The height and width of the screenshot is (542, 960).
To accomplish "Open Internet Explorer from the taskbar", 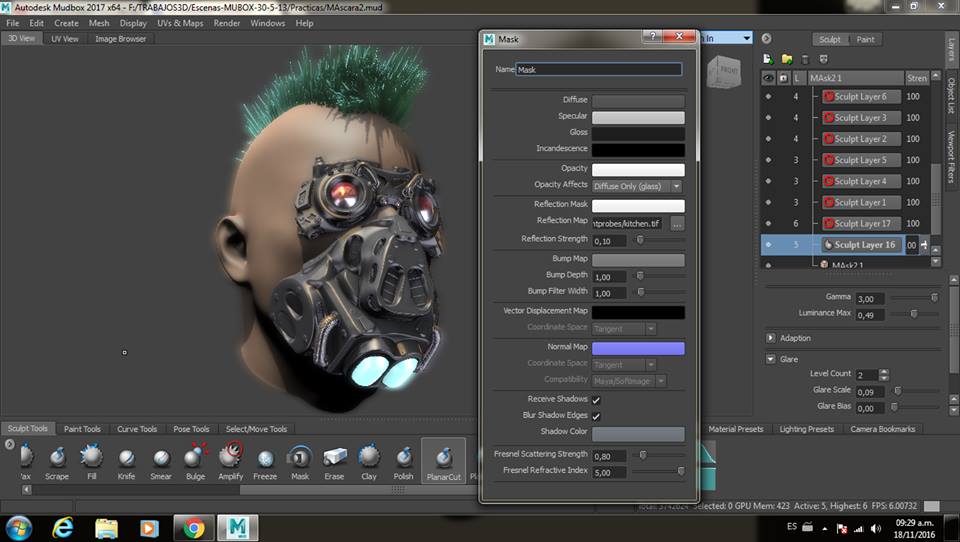I will click(x=62, y=527).
